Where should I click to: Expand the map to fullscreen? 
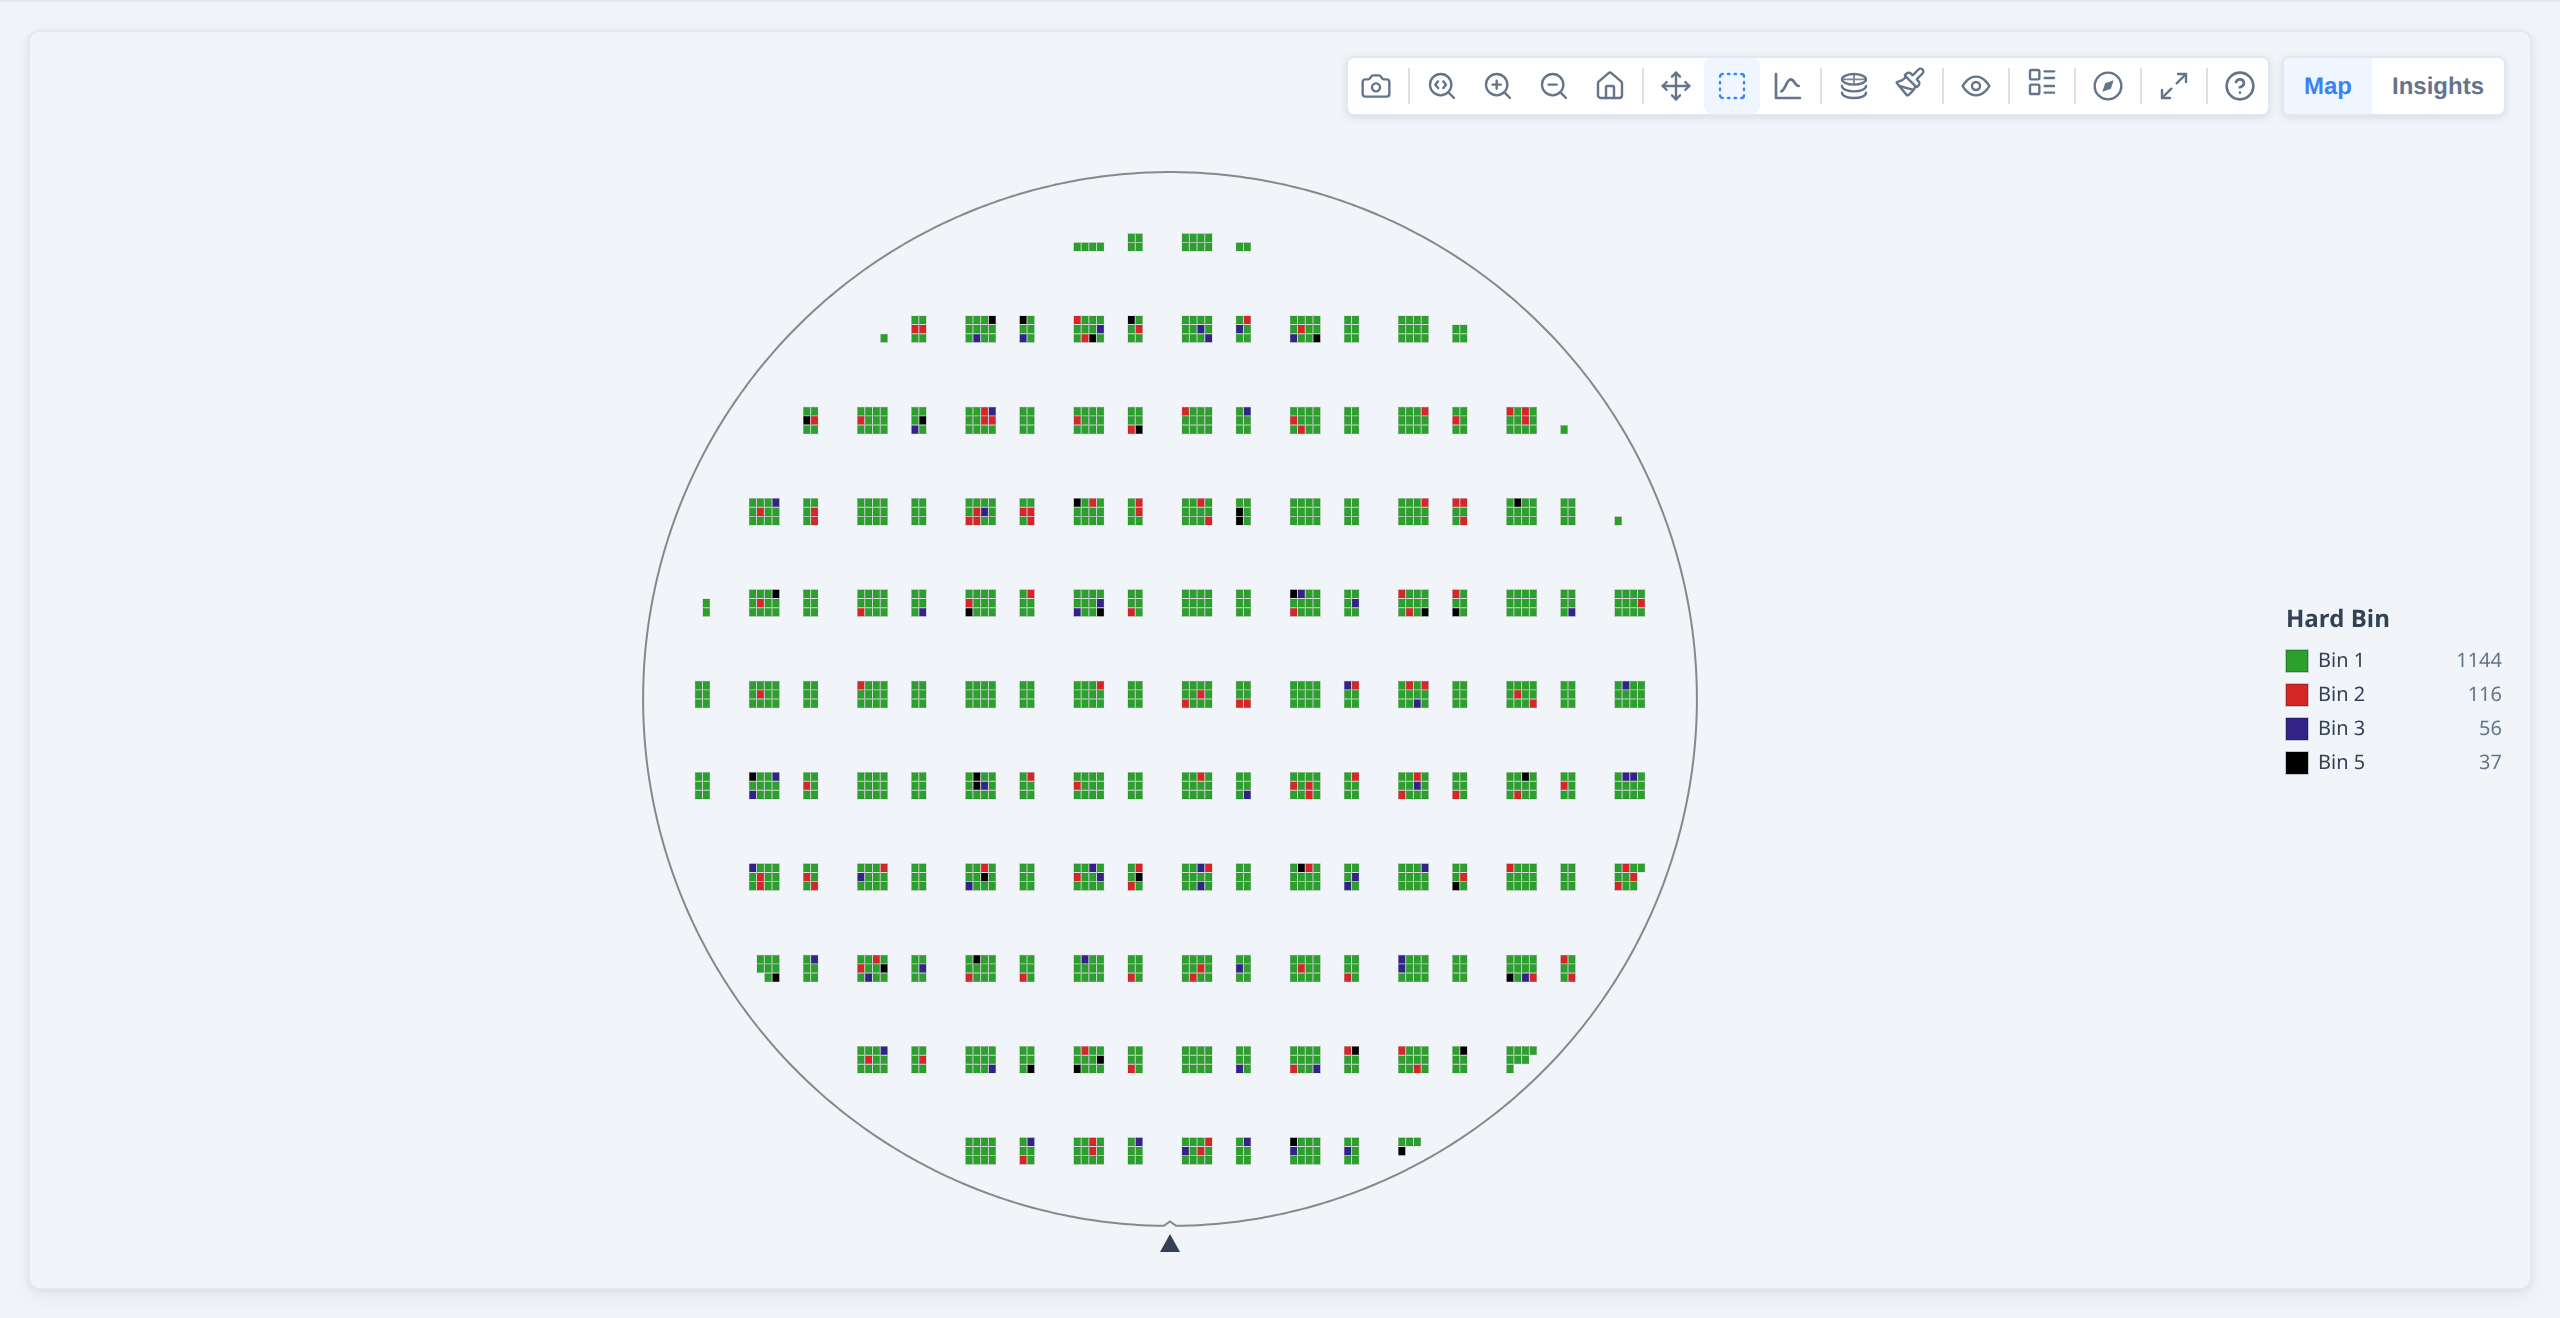(x=2173, y=86)
